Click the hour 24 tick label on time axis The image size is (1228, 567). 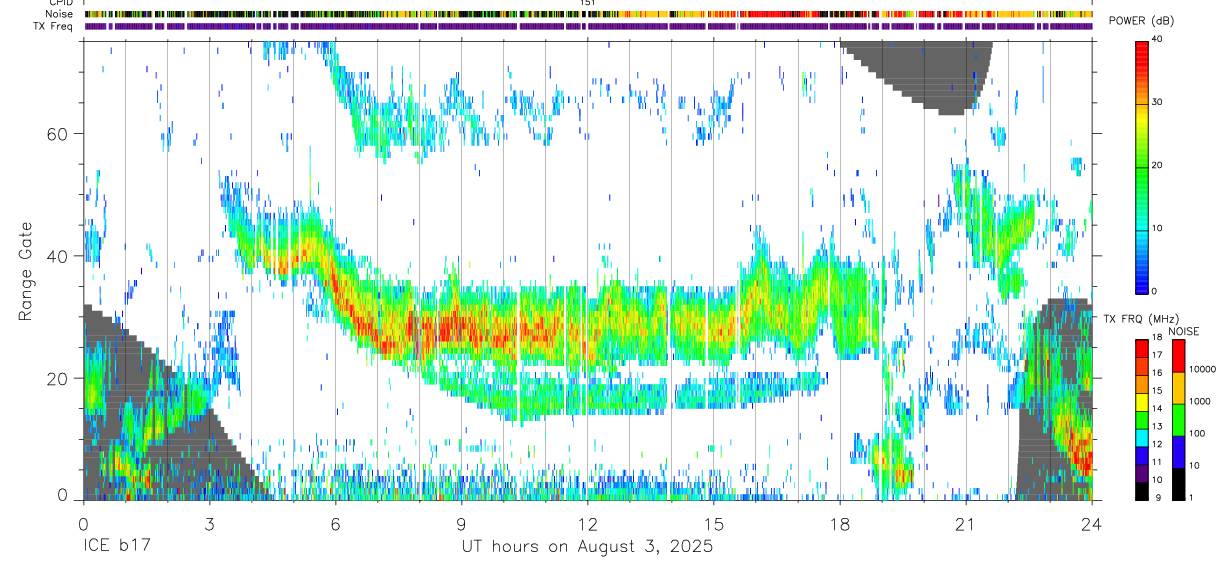1091,523
